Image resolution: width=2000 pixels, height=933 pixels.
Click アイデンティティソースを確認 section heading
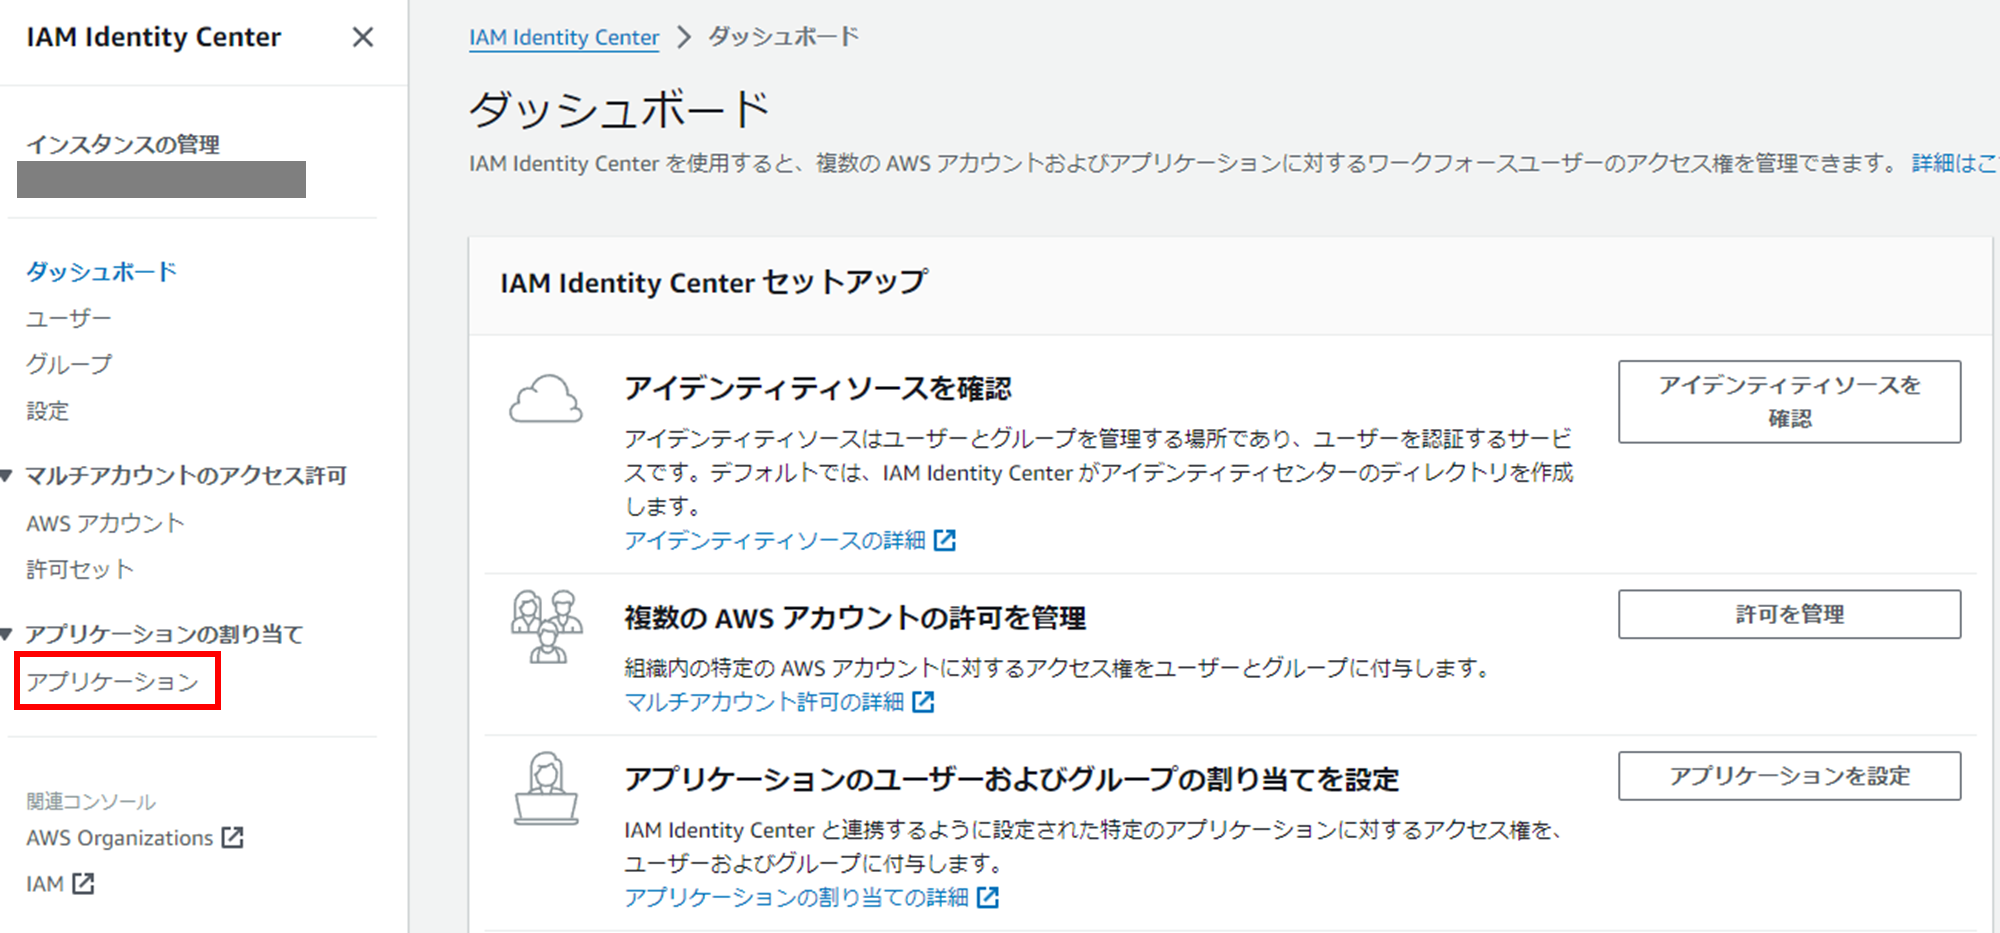[818, 388]
